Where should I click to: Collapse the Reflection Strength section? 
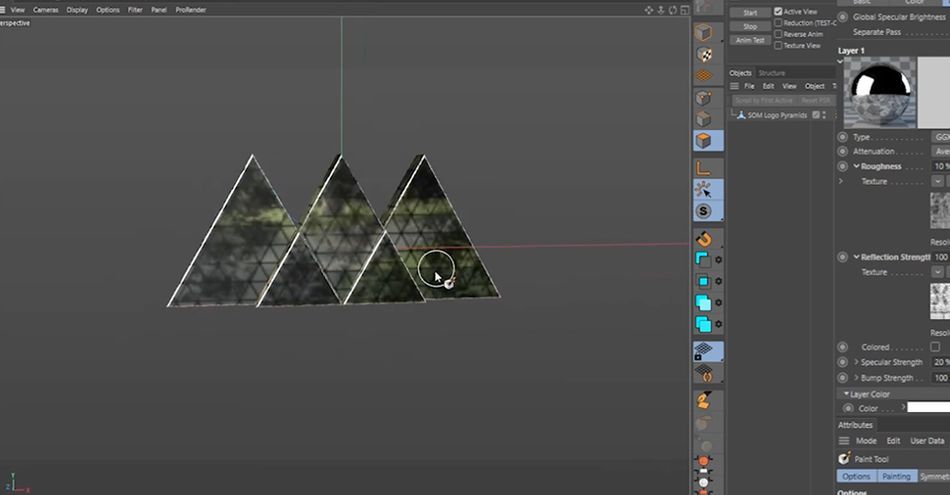(857, 257)
